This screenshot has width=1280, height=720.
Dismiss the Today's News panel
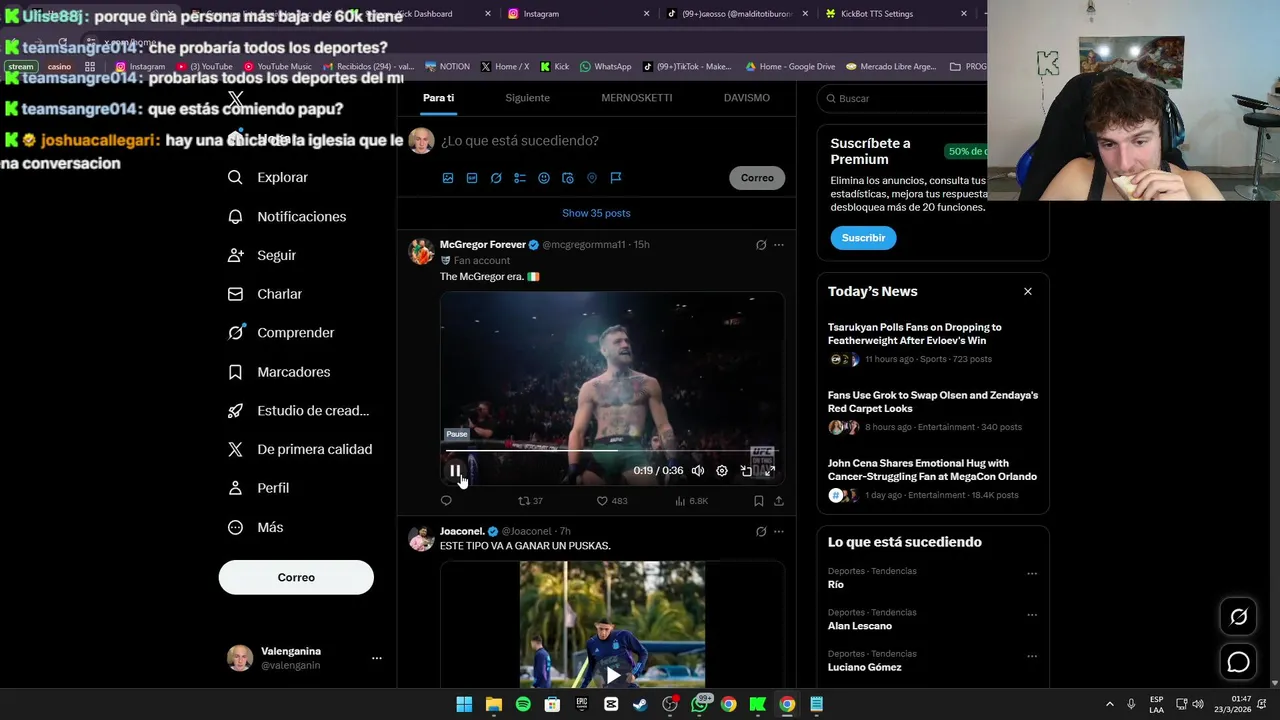(x=1028, y=291)
